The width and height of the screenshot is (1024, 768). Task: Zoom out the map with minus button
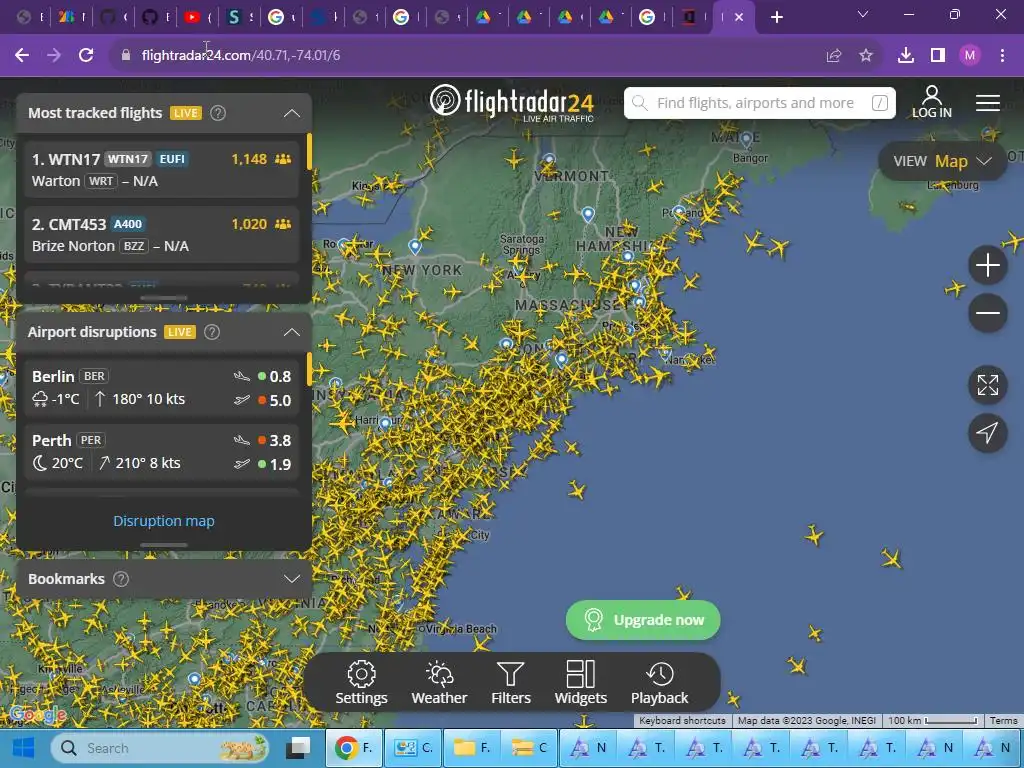coord(987,313)
